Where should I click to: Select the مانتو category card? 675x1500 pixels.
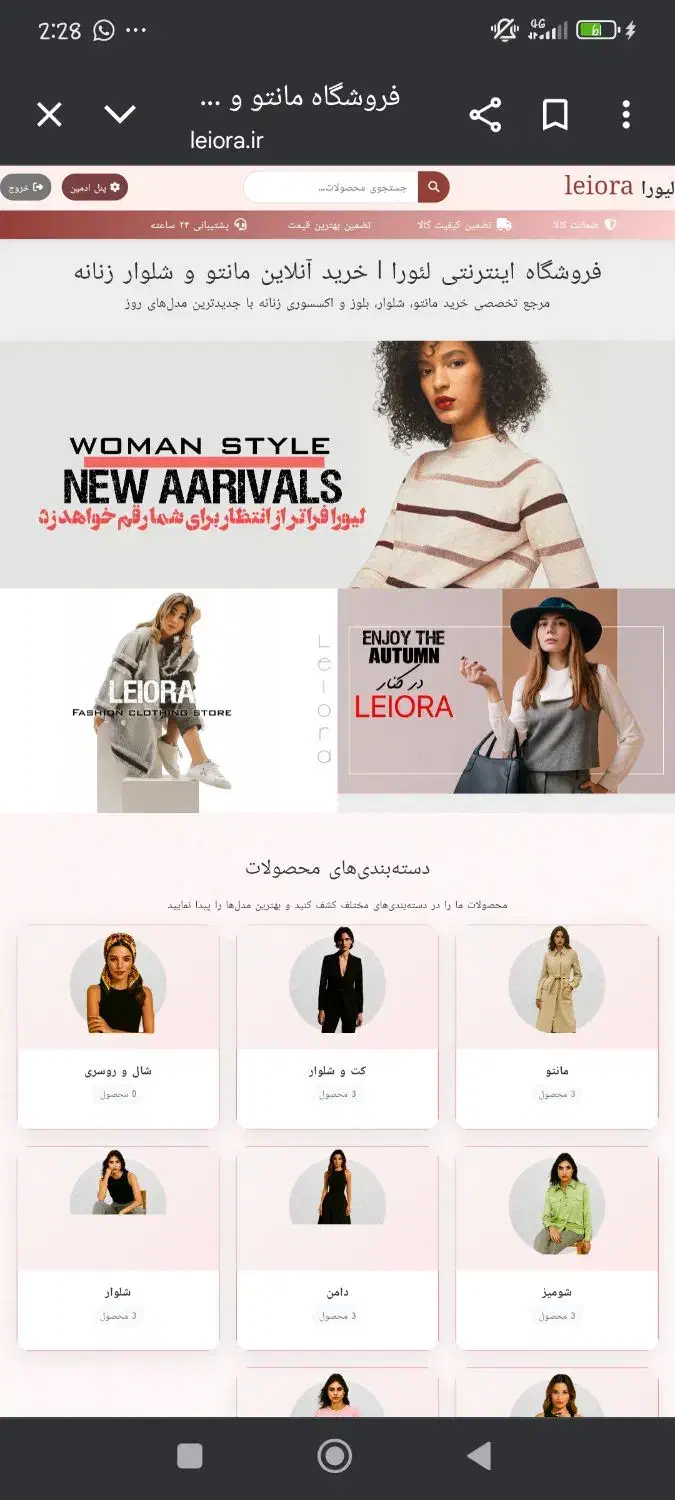[557, 1027]
